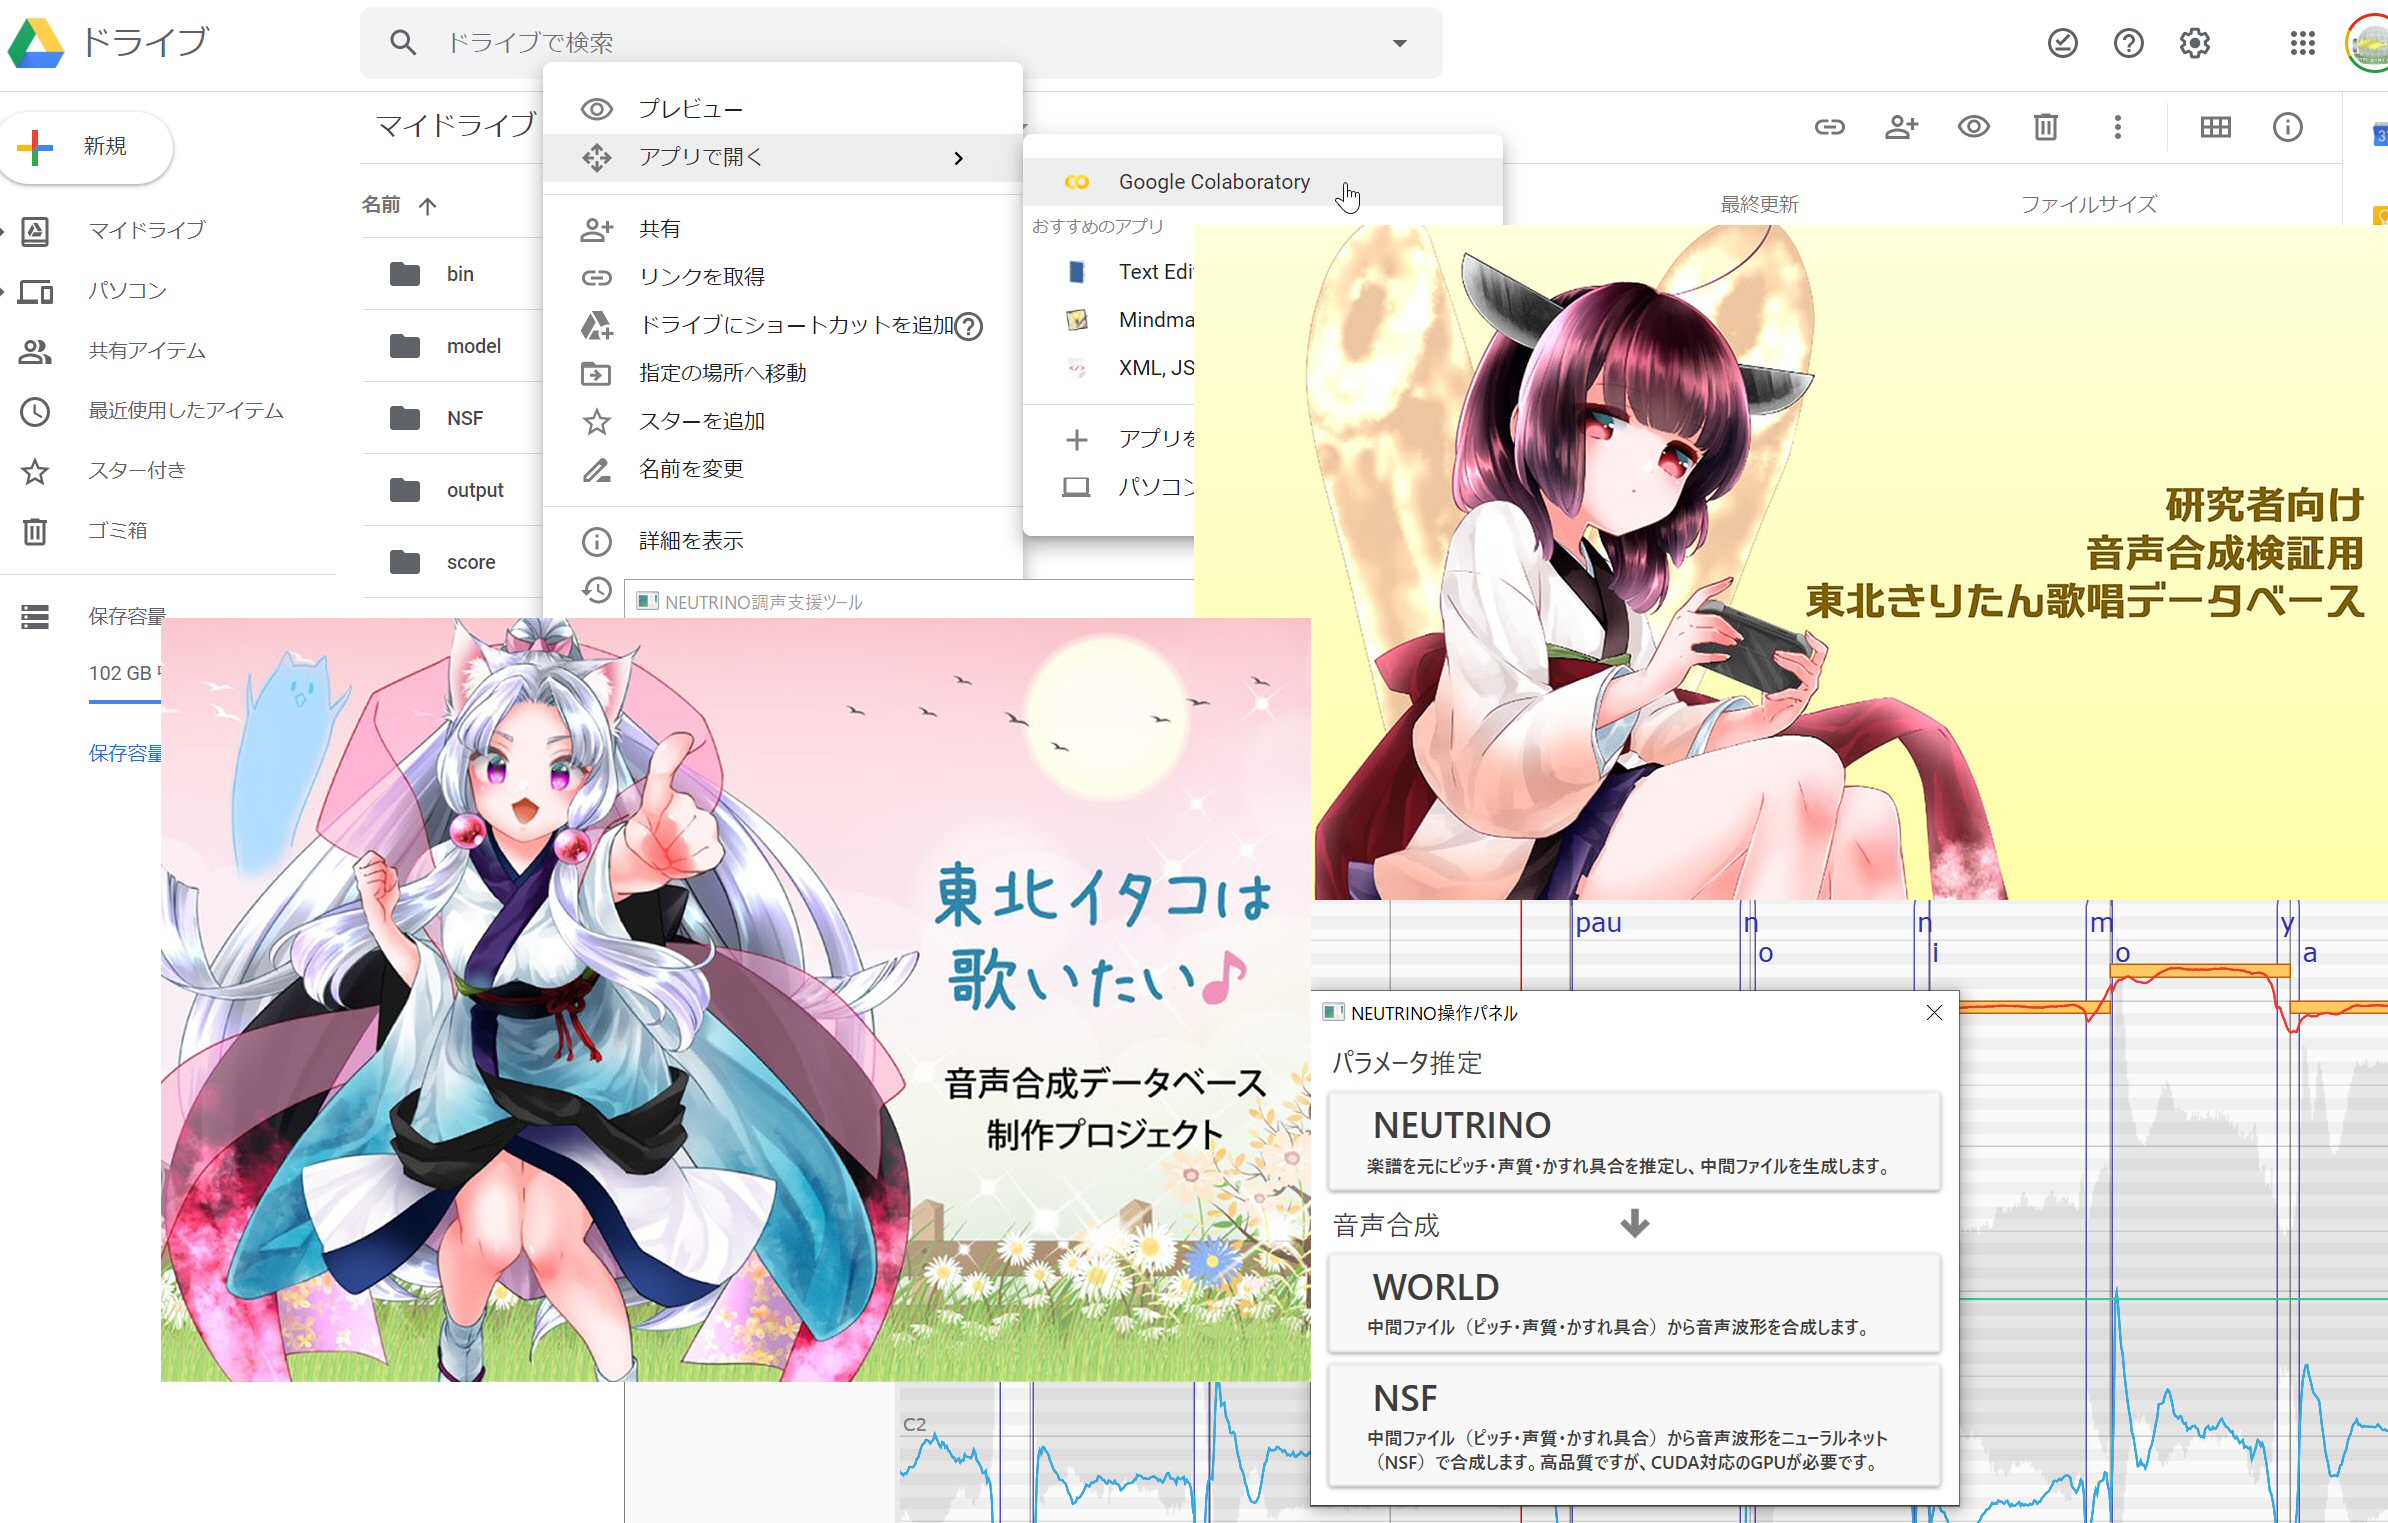Screen dimensions: 2388x1523
Task: Open the settings gear icon
Action: point(2194,43)
